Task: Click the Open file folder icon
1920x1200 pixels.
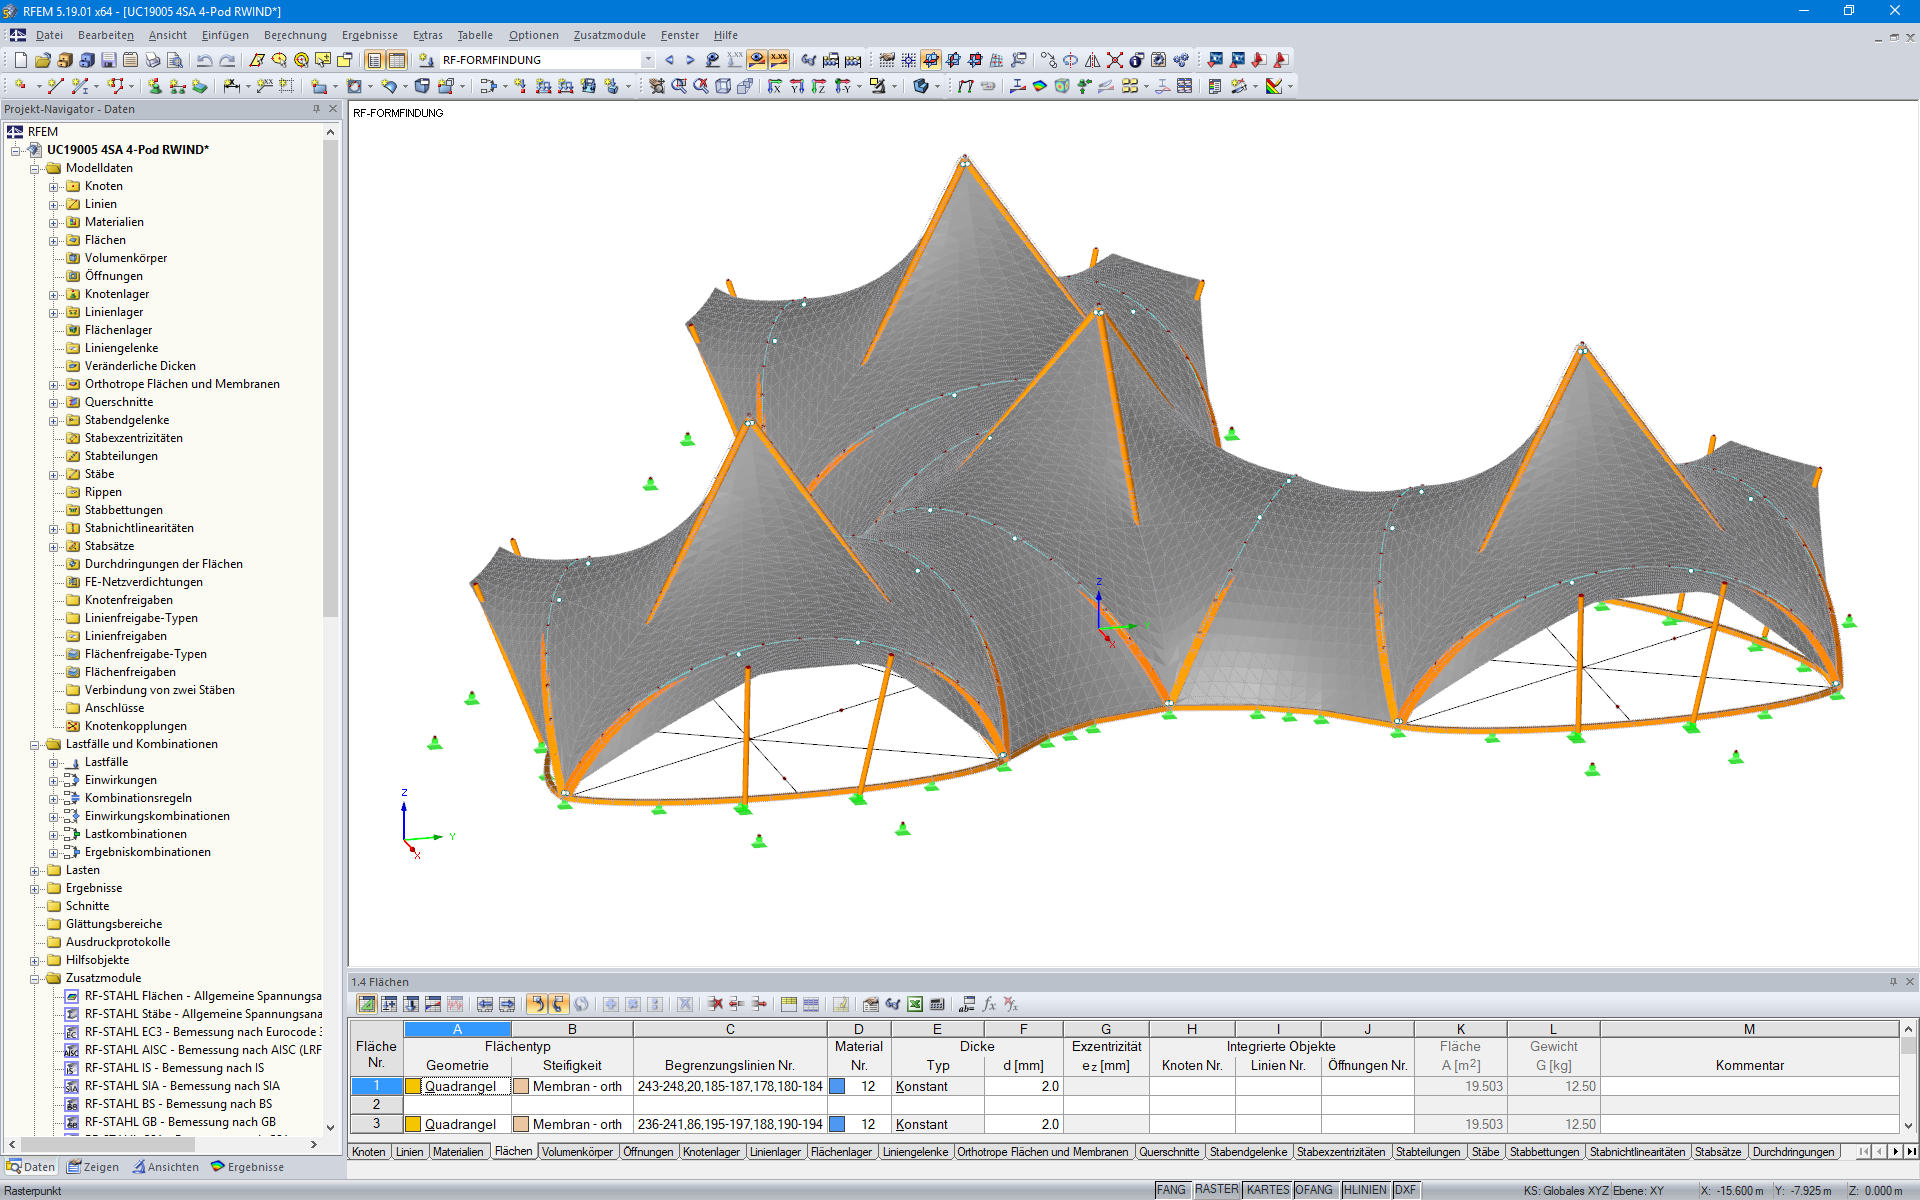Action: pyautogui.click(x=43, y=60)
